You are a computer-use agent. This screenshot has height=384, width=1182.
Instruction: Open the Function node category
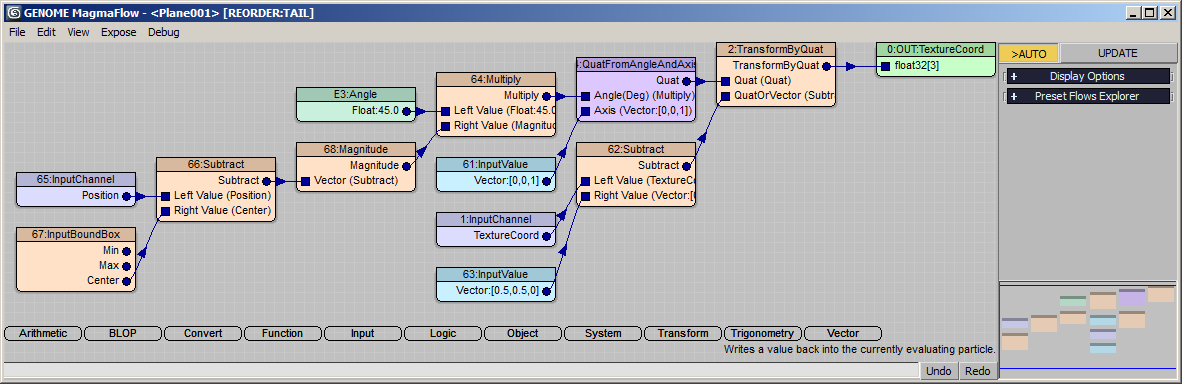click(x=283, y=333)
